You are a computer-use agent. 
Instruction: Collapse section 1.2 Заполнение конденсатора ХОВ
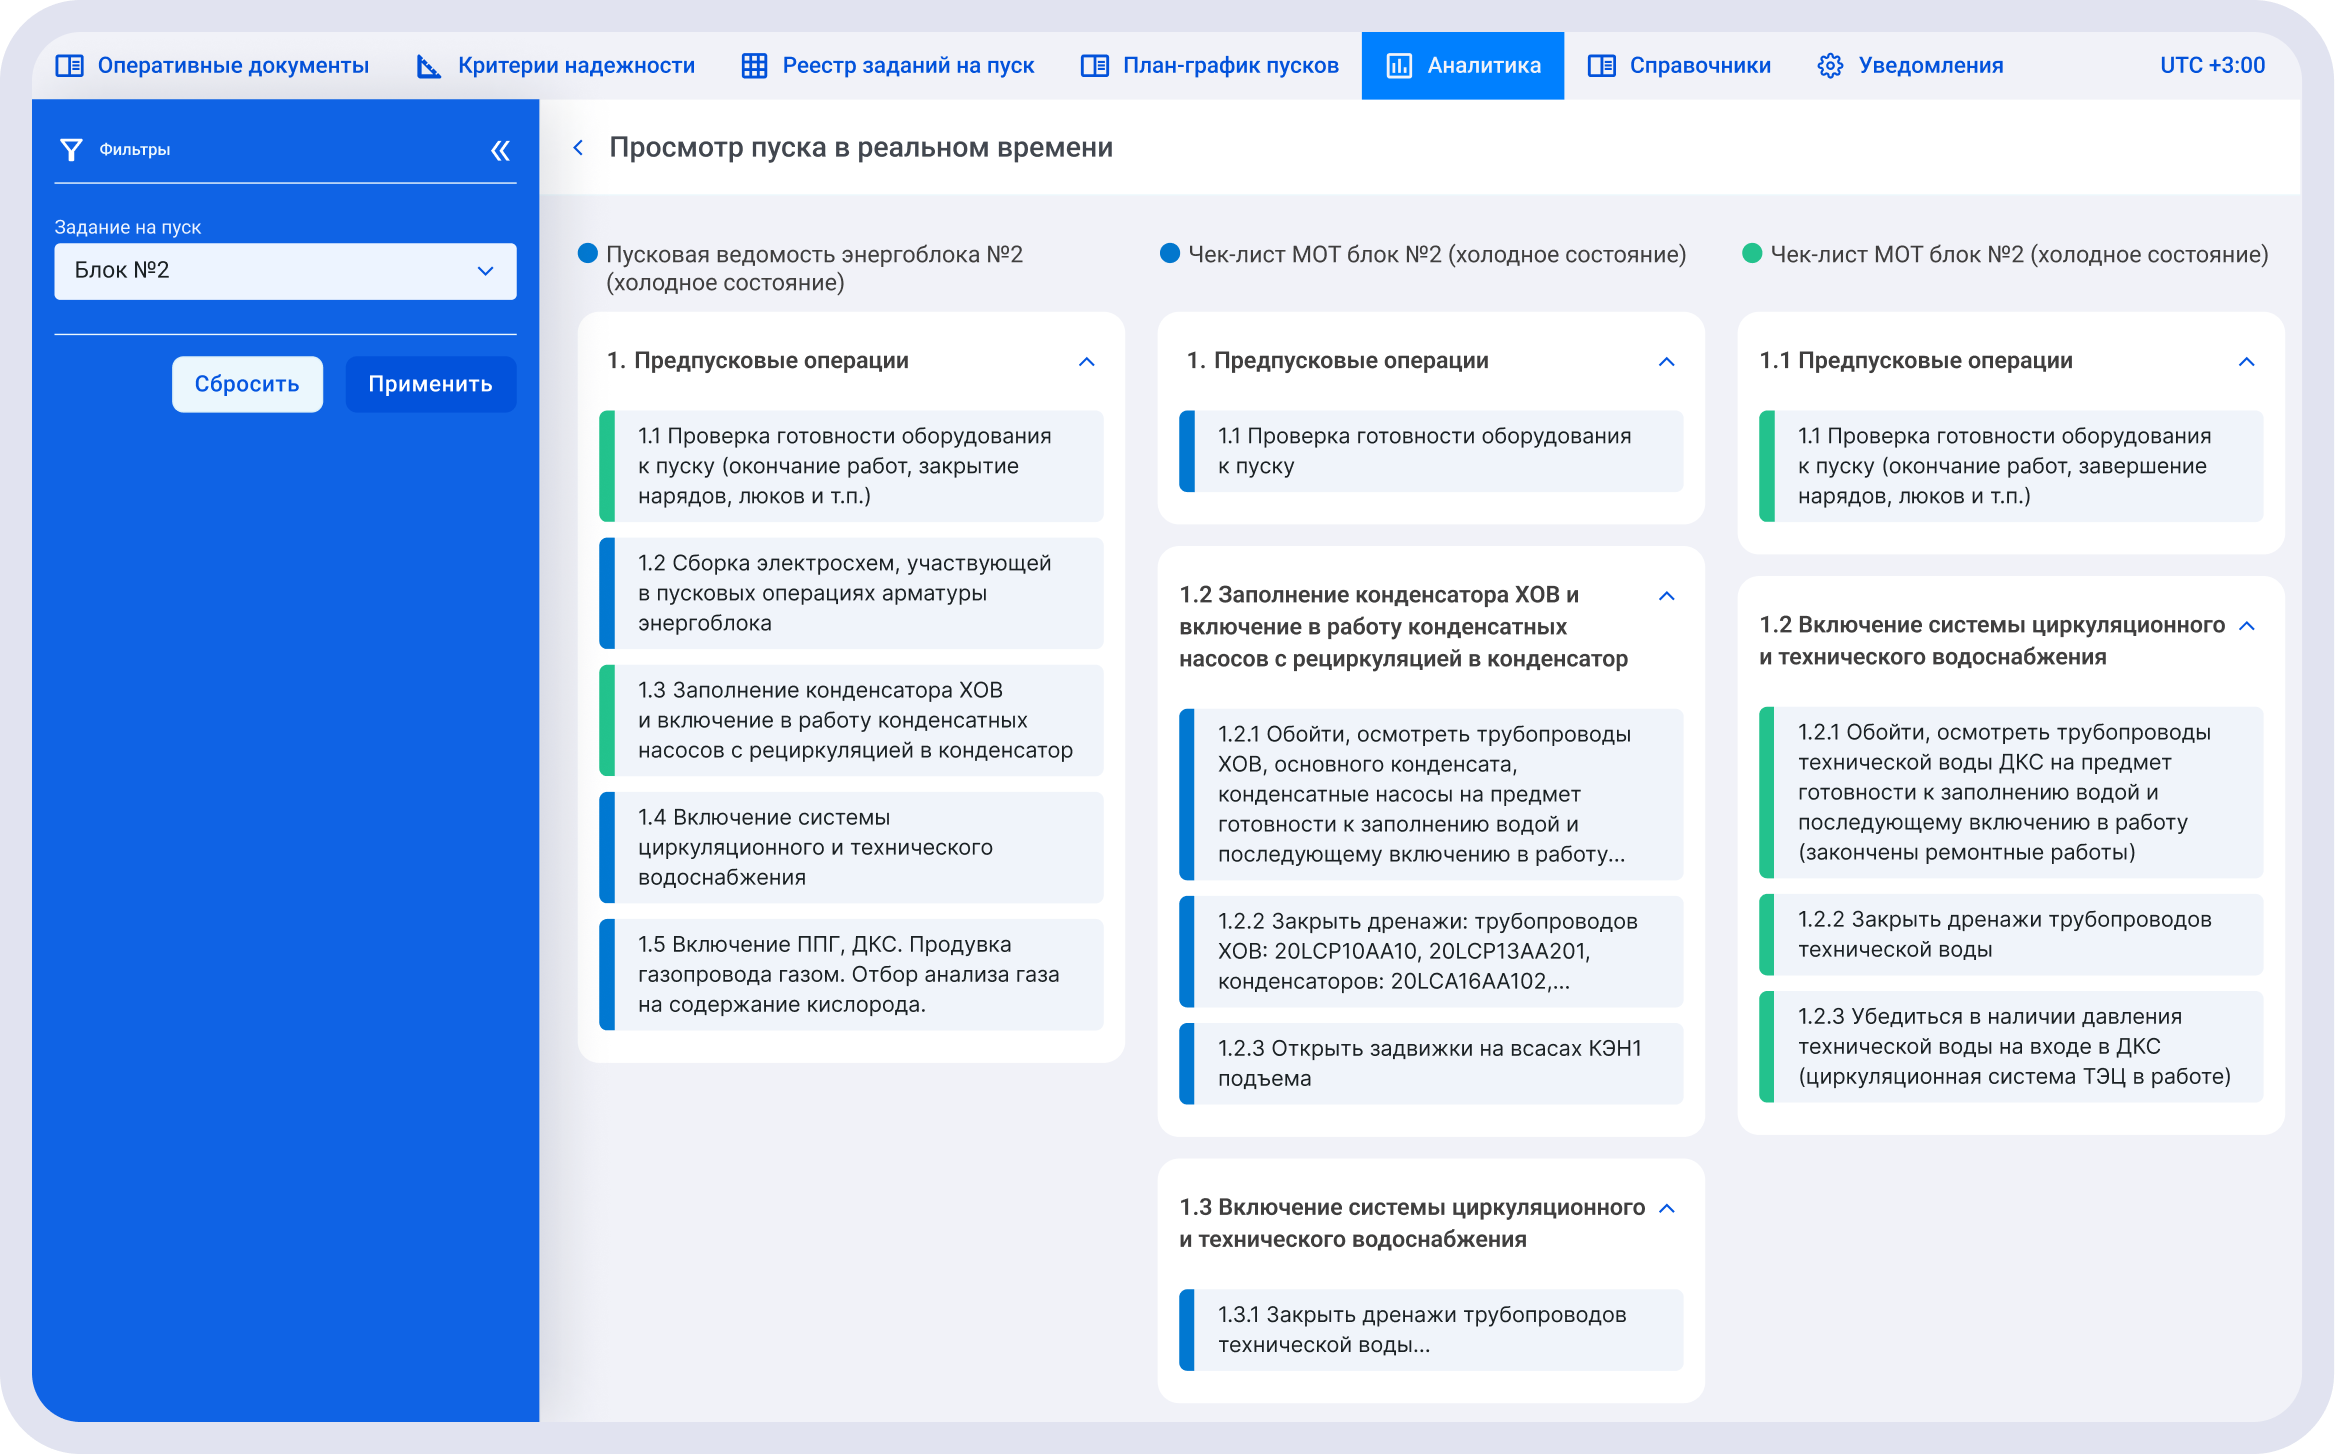1666,597
